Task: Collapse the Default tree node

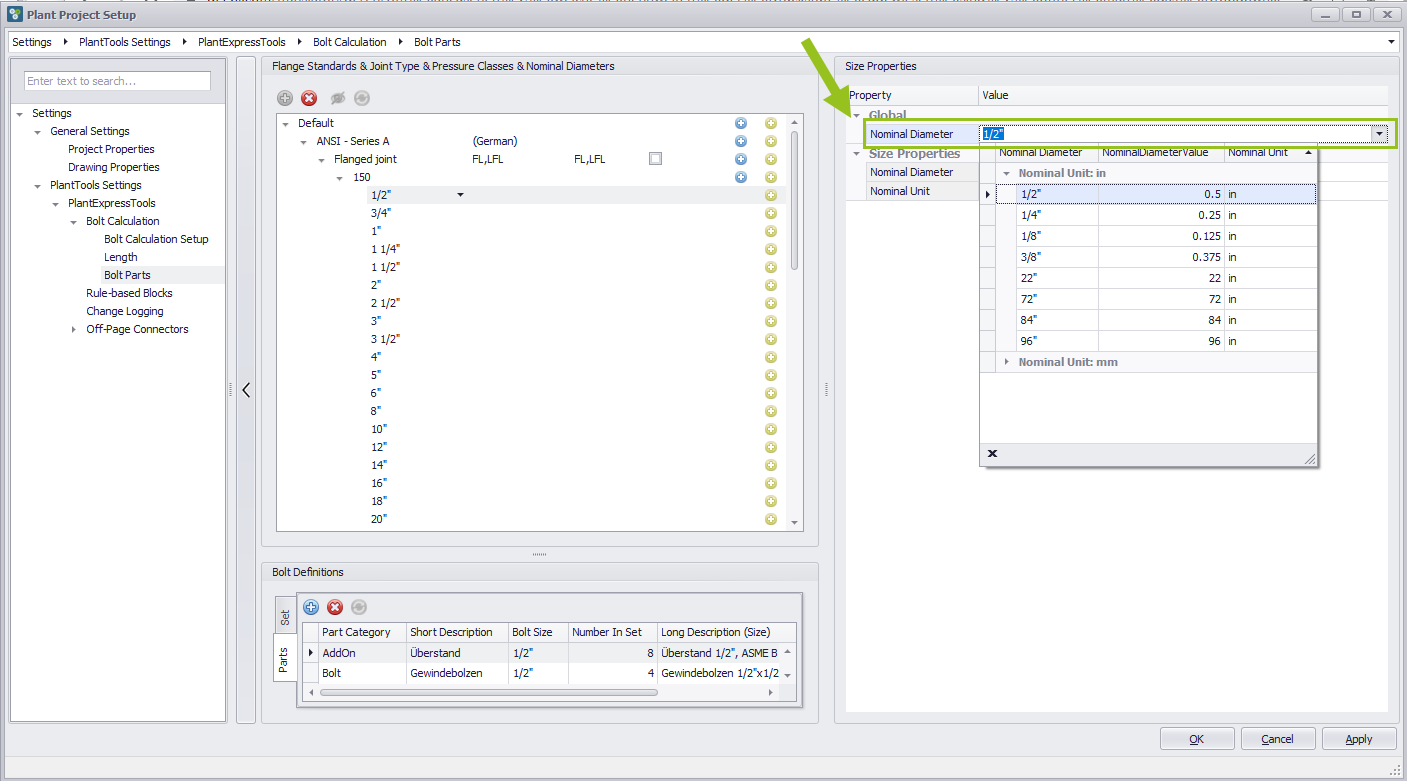Action: [286, 124]
